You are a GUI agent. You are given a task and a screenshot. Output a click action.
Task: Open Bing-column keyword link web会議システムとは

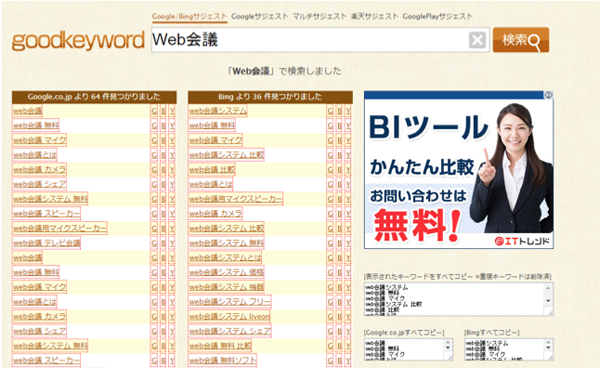pos(225,258)
